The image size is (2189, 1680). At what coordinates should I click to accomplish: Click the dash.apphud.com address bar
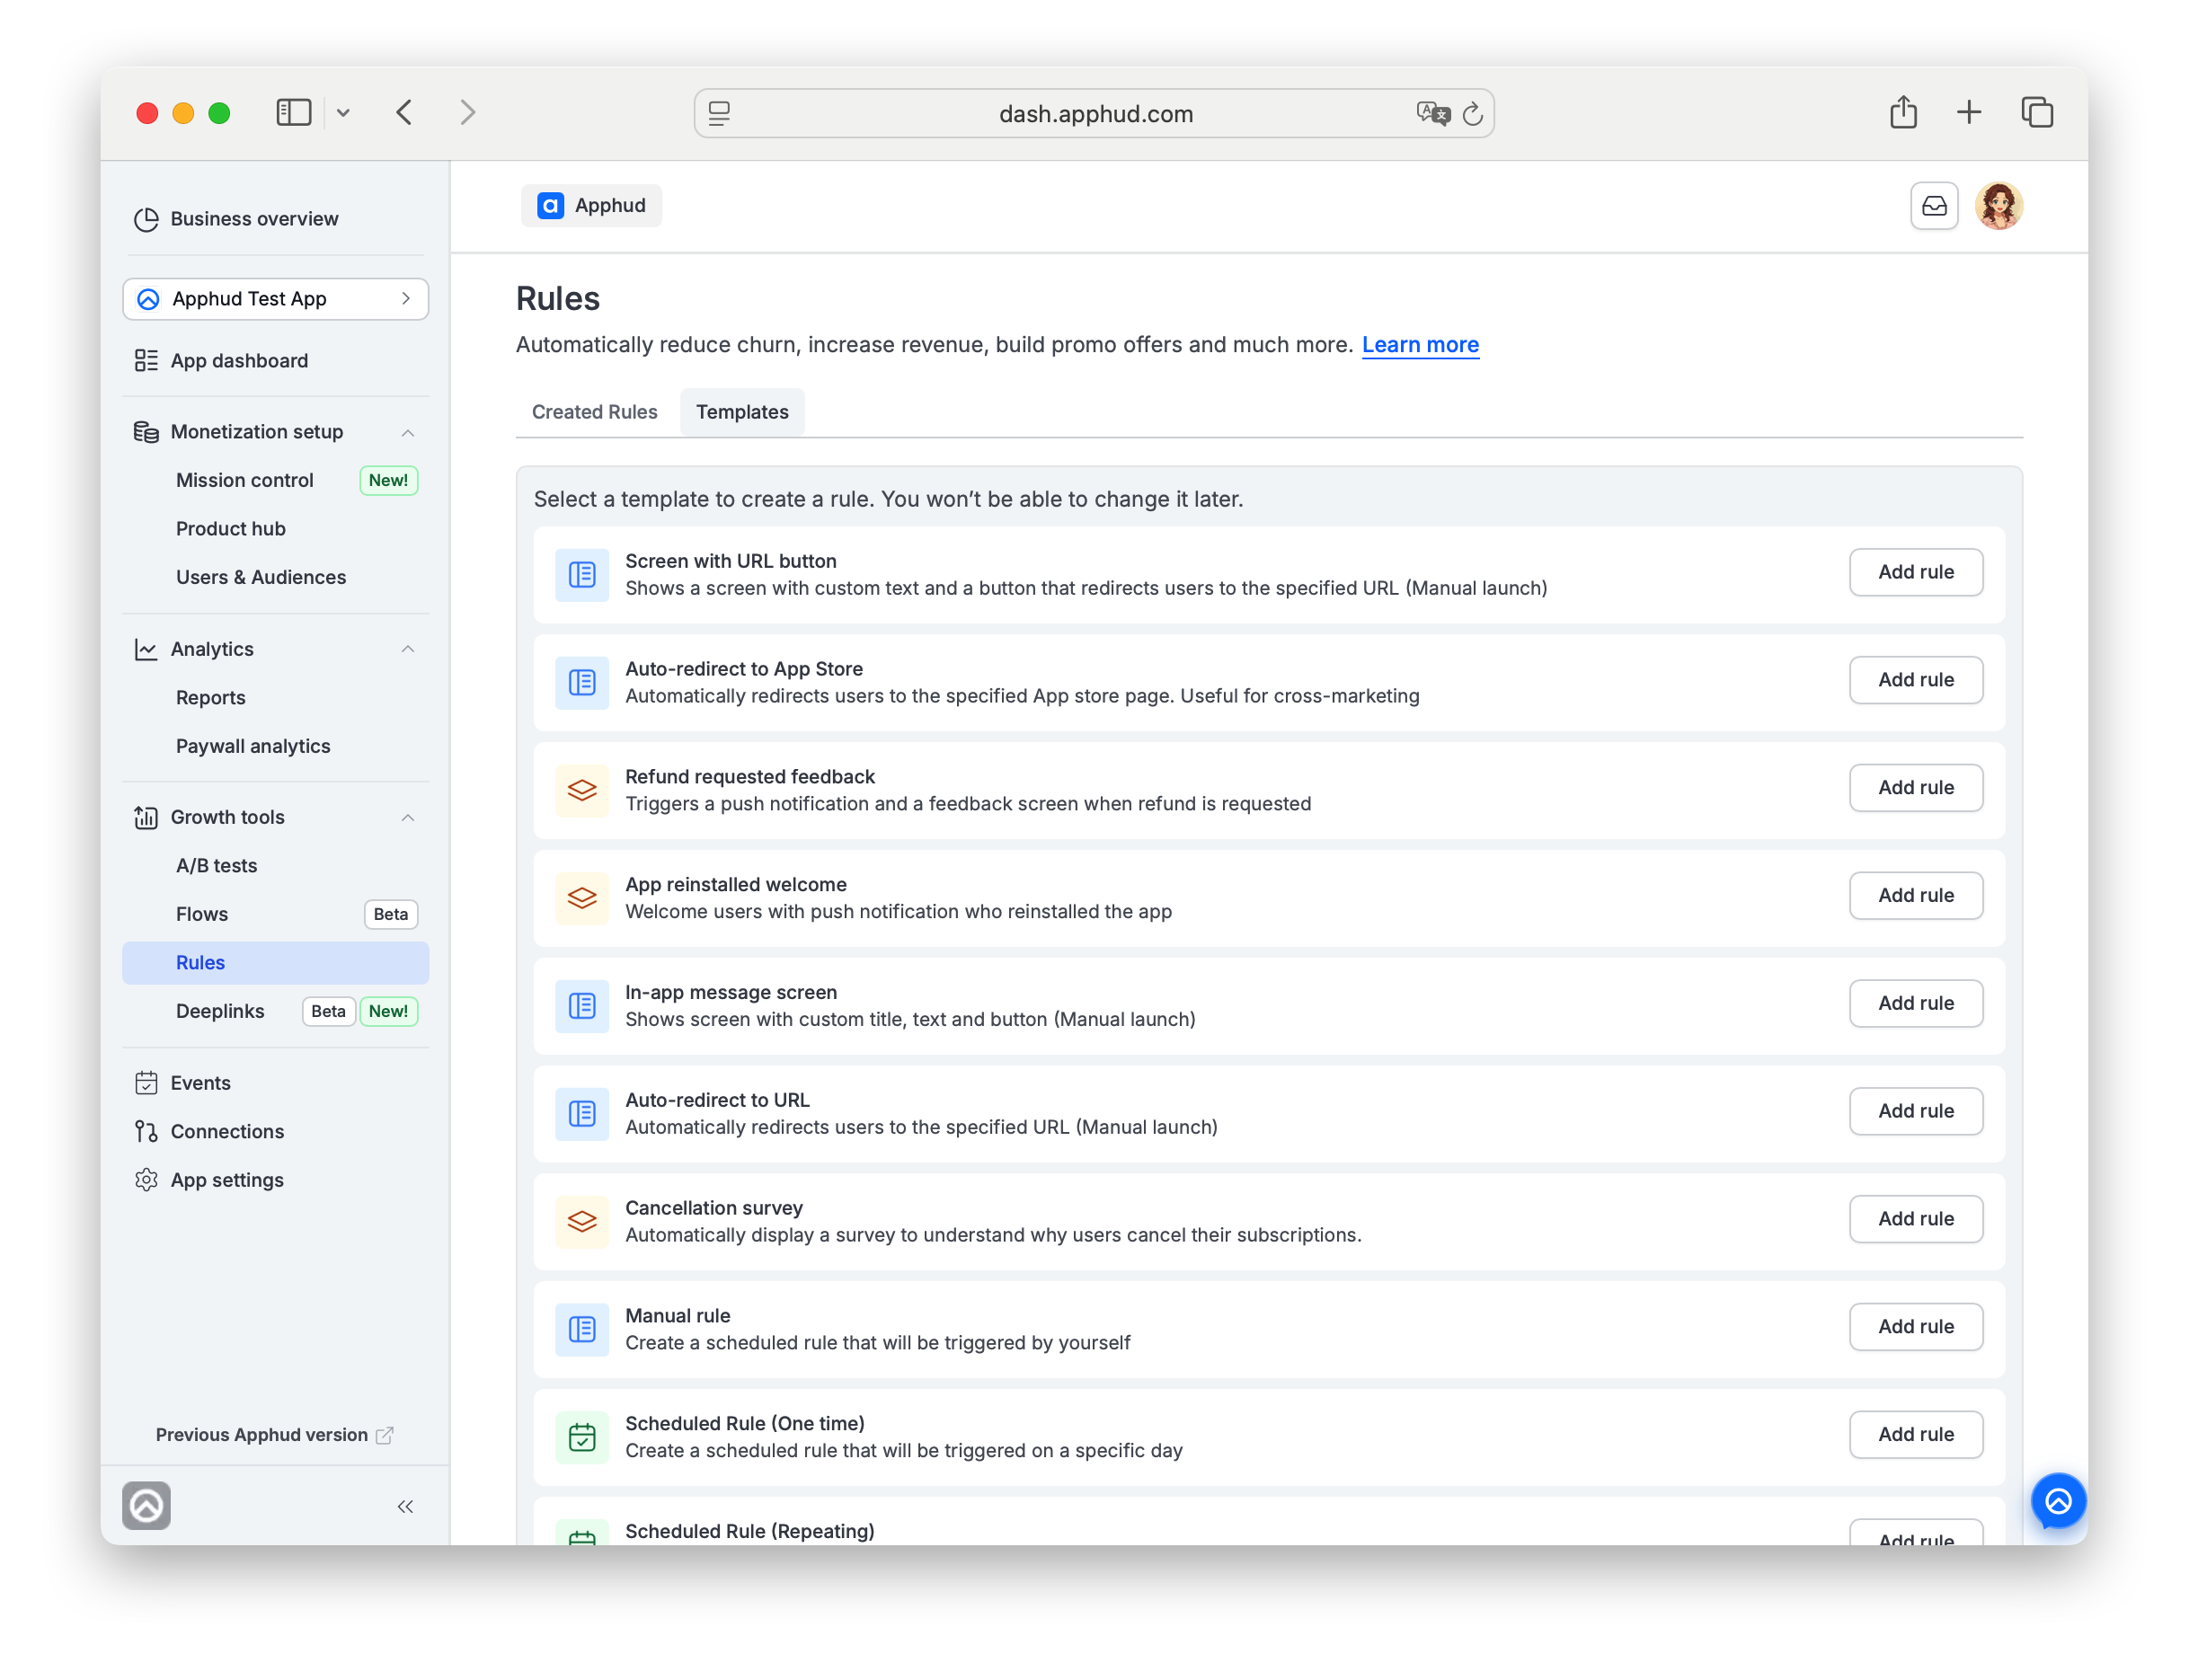click(x=1094, y=114)
